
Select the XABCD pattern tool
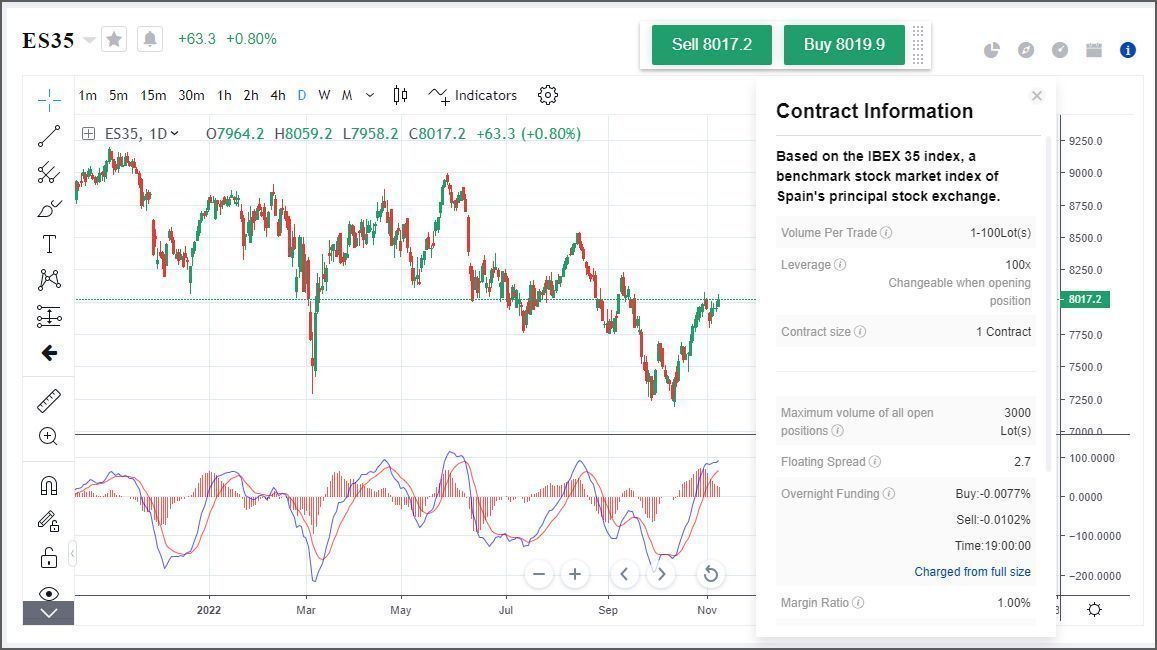tap(47, 280)
